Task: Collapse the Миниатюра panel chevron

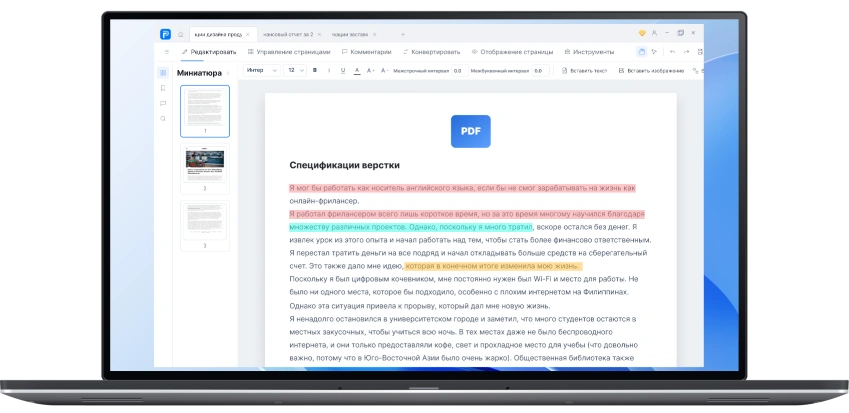Action: tap(228, 73)
